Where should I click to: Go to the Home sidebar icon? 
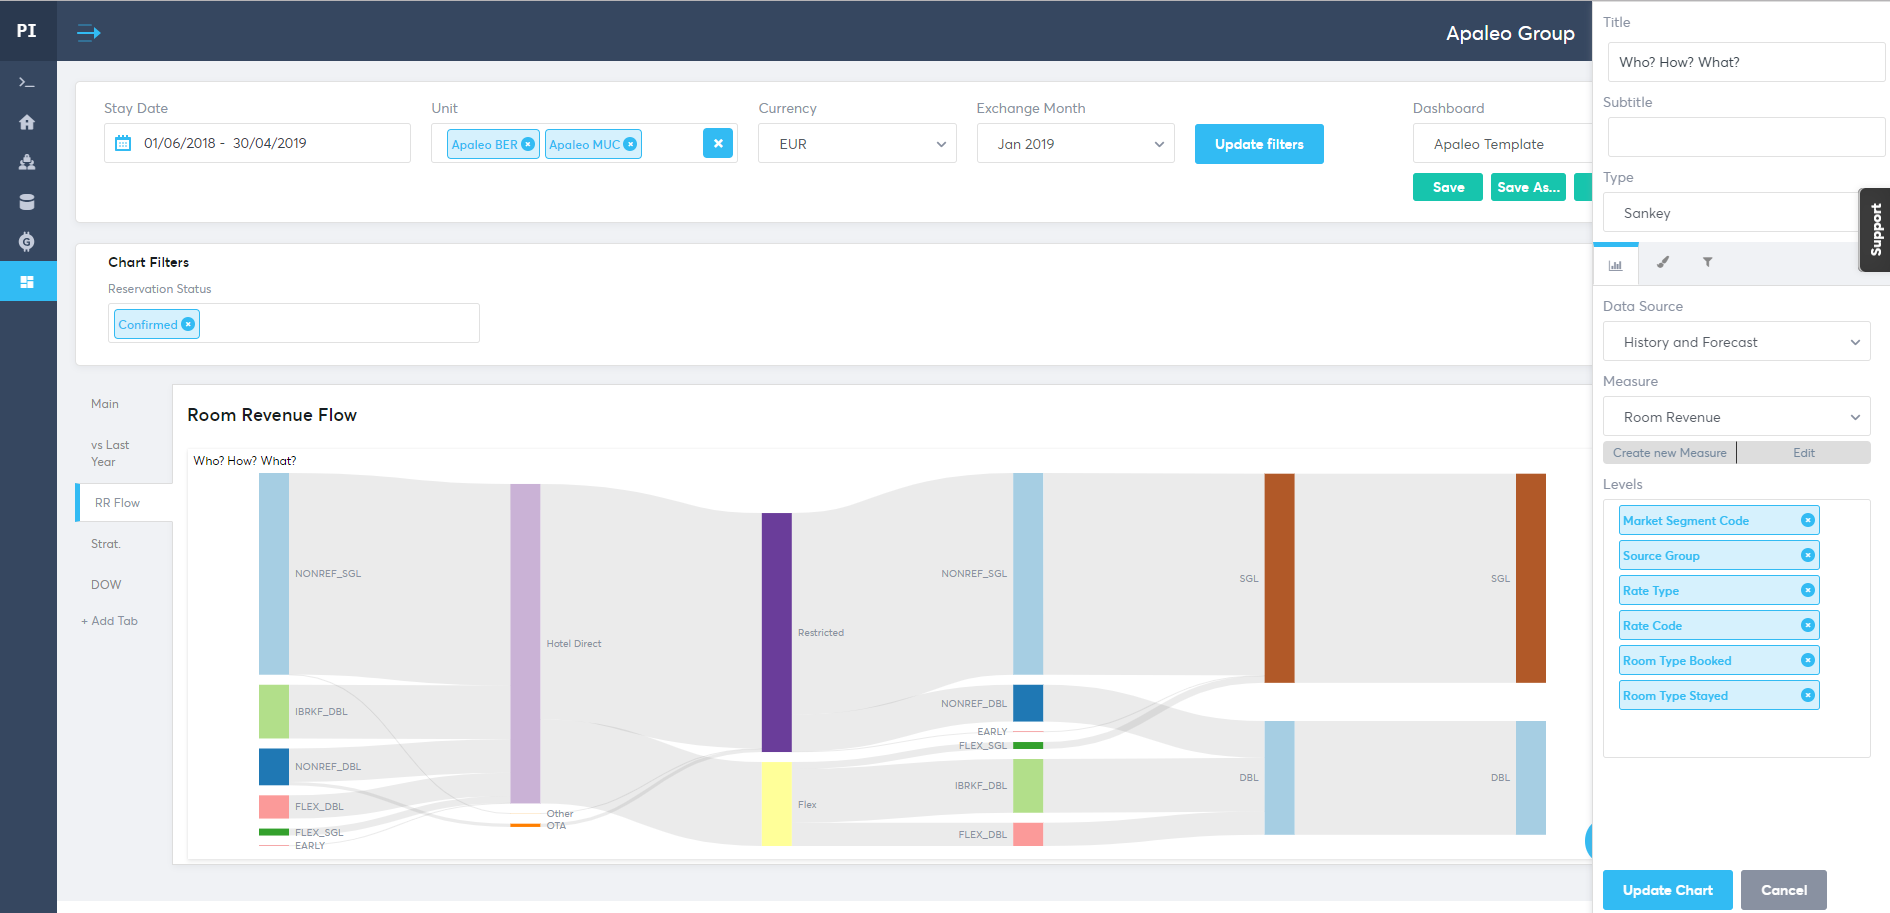(x=27, y=122)
